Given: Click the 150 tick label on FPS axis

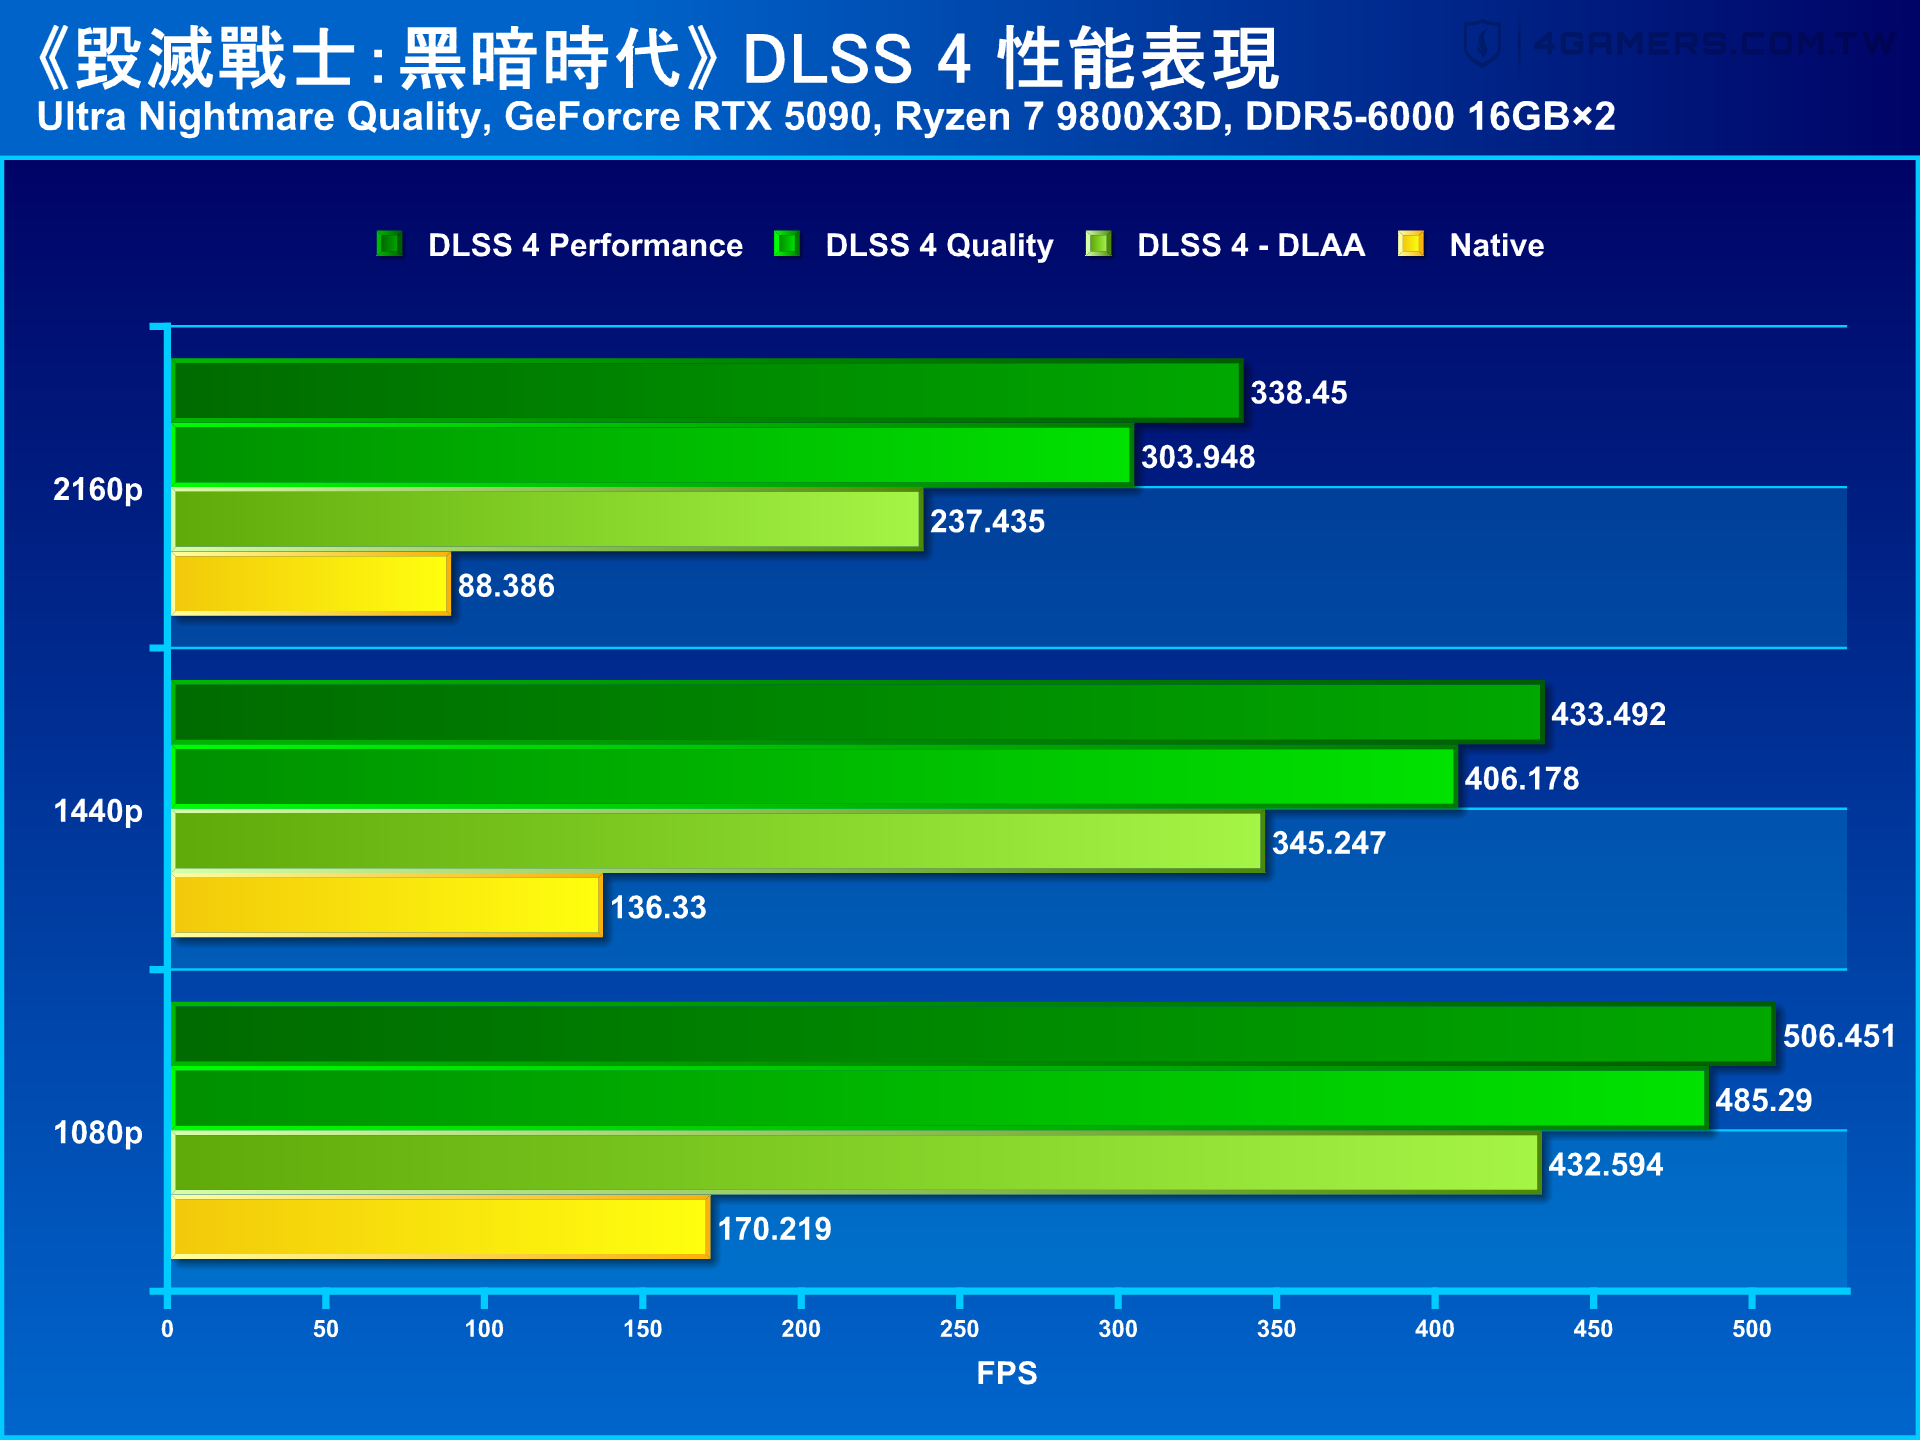Looking at the screenshot, I should click(642, 1329).
